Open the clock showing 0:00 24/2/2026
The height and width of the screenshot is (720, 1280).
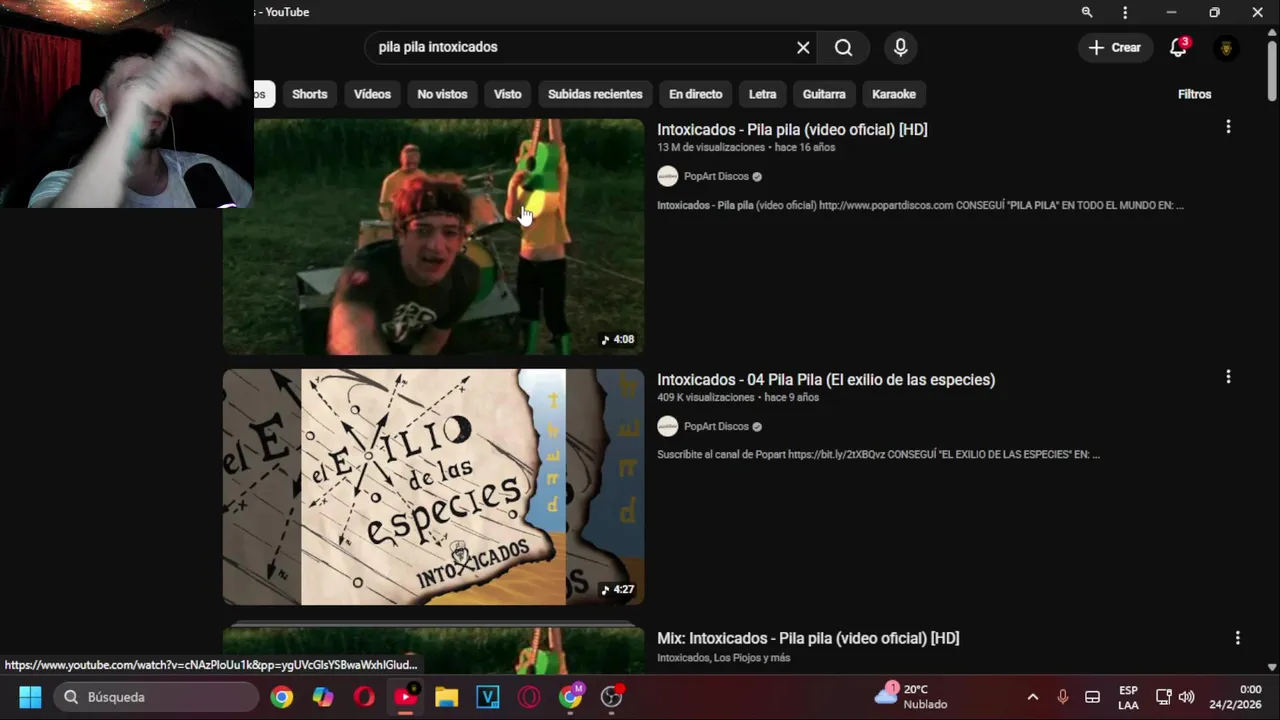(1235, 697)
